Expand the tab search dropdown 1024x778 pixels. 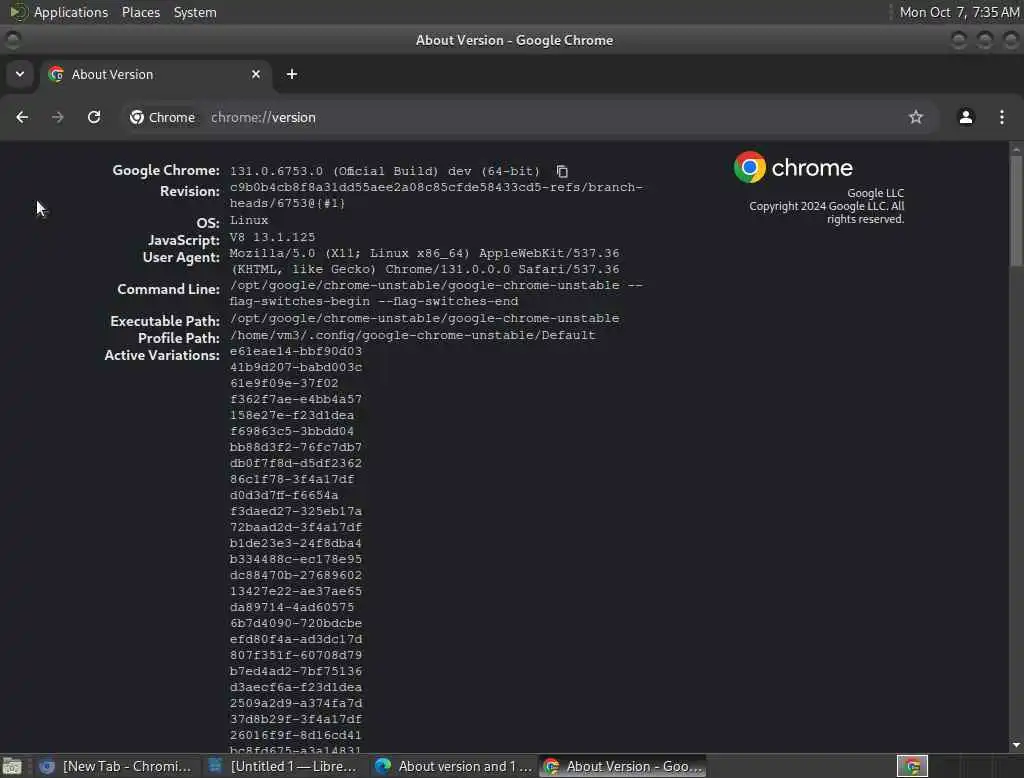[x=20, y=74]
